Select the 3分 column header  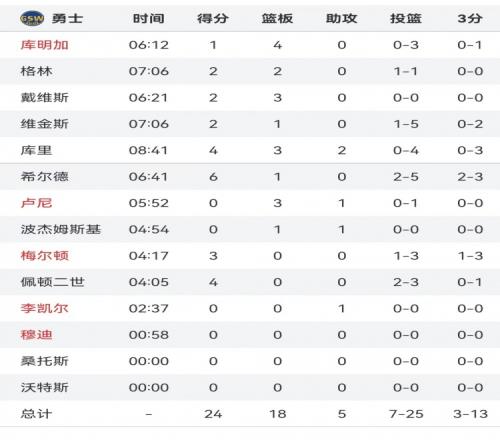click(x=470, y=18)
